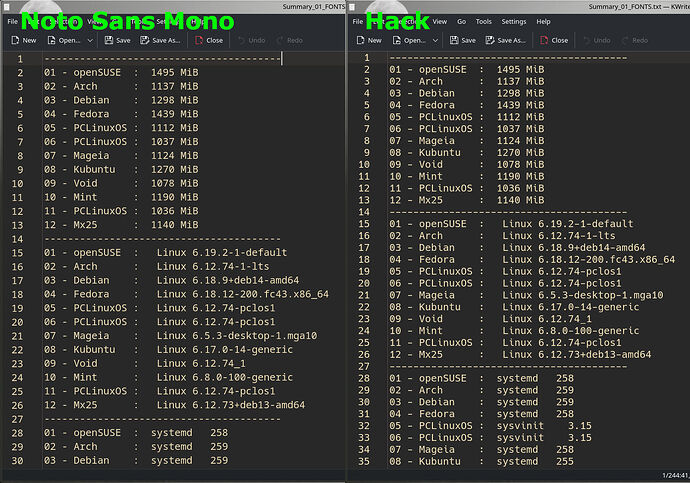Click Redo in the right Hack window toolbar

tap(635, 40)
